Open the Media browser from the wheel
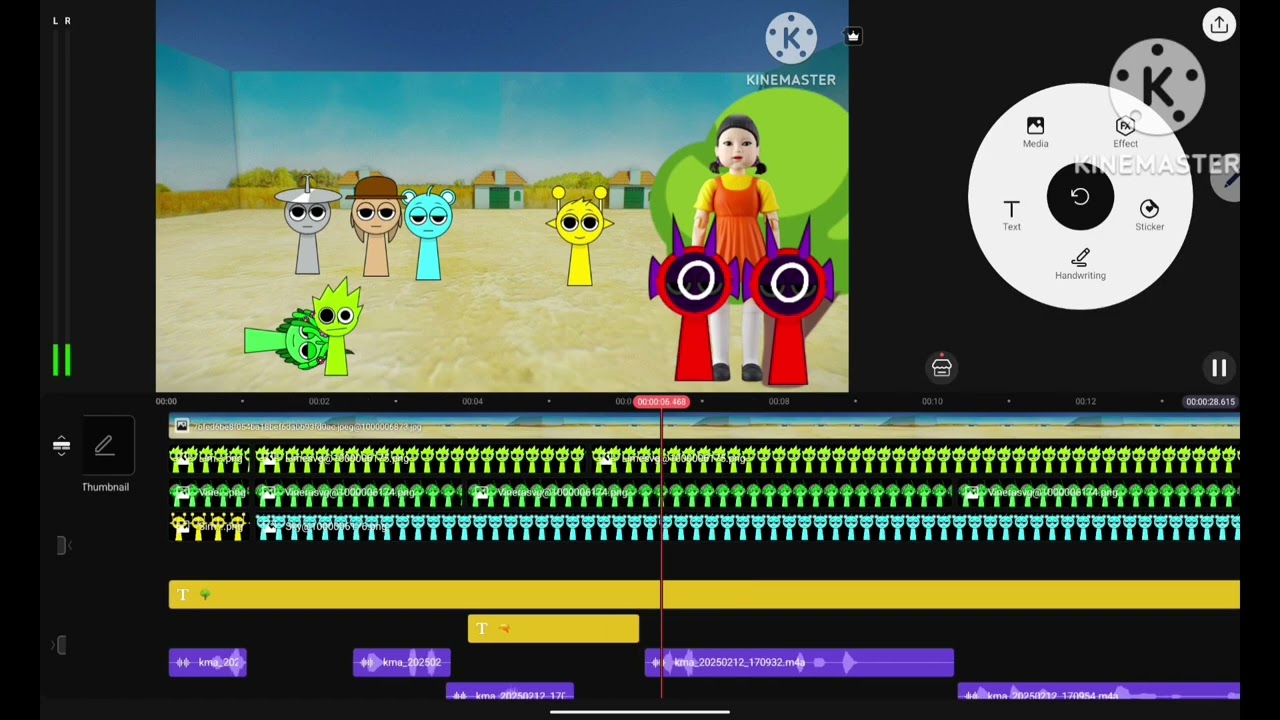The image size is (1280, 720). [x=1035, y=132]
